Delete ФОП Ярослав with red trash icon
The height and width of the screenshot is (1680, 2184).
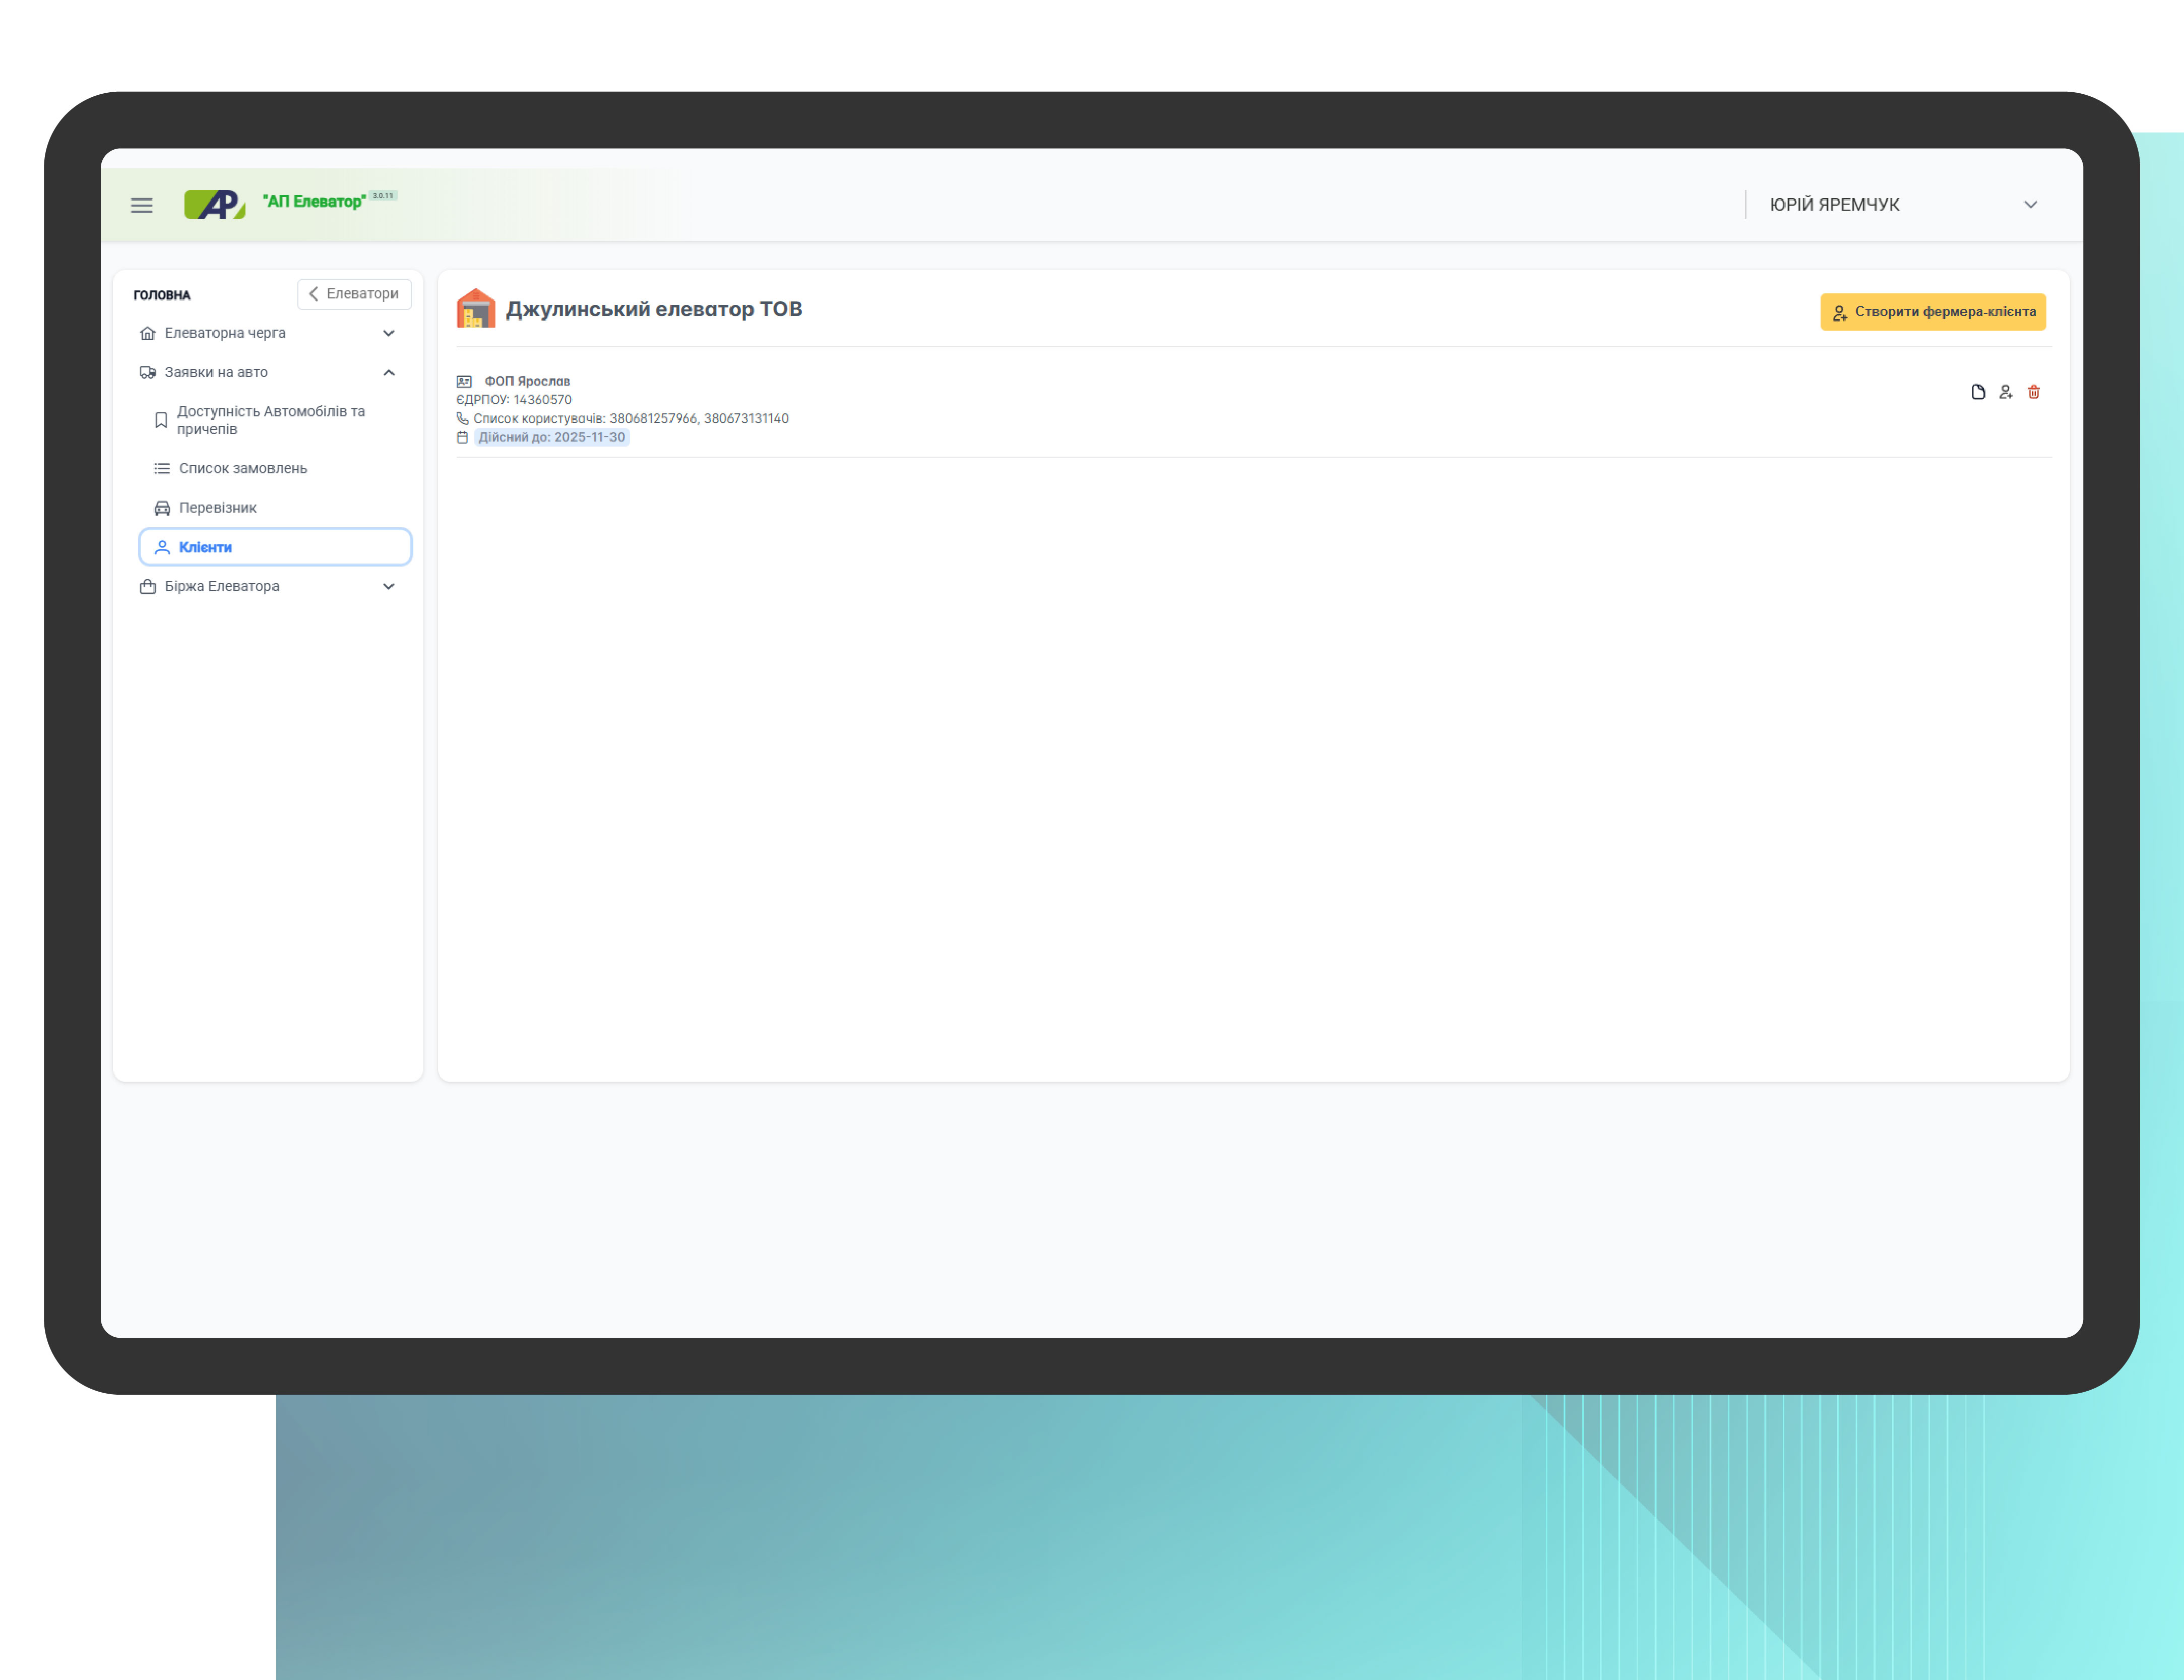point(2033,392)
